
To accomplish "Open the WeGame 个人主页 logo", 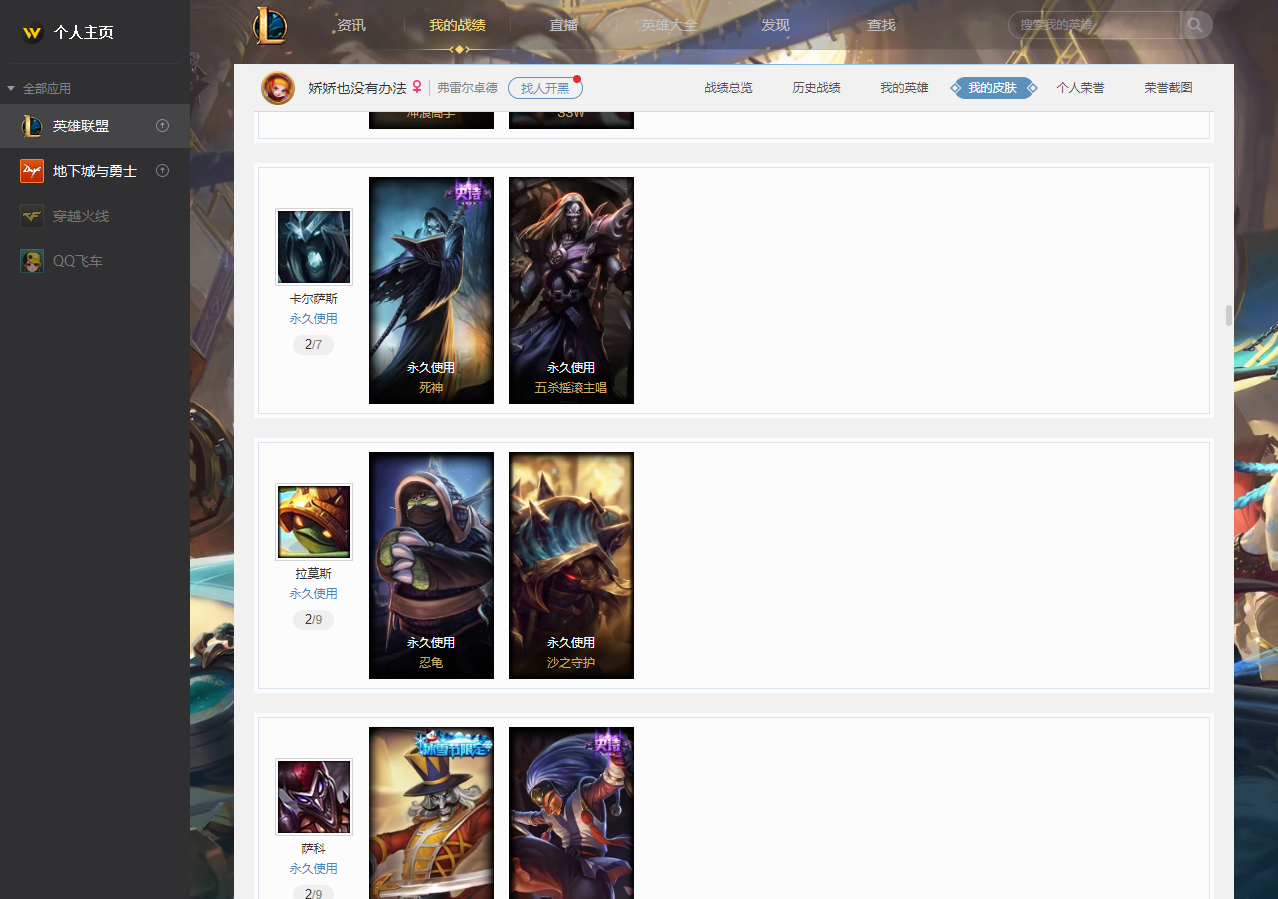I will coord(33,33).
